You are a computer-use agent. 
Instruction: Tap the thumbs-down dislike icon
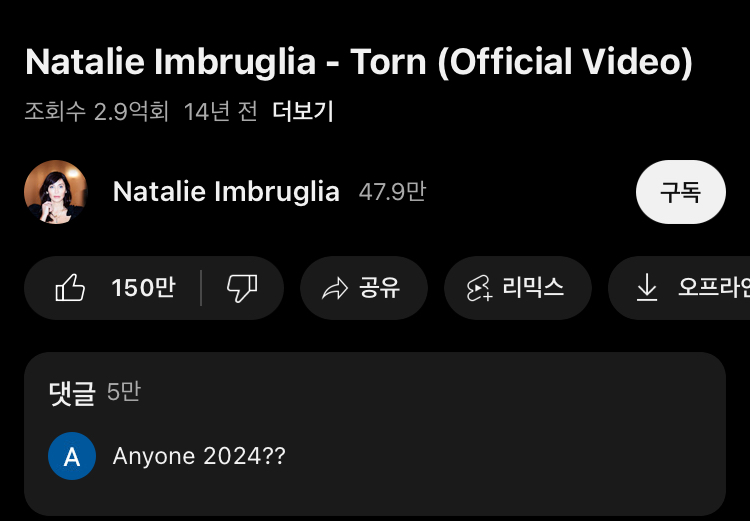click(x=242, y=288)
